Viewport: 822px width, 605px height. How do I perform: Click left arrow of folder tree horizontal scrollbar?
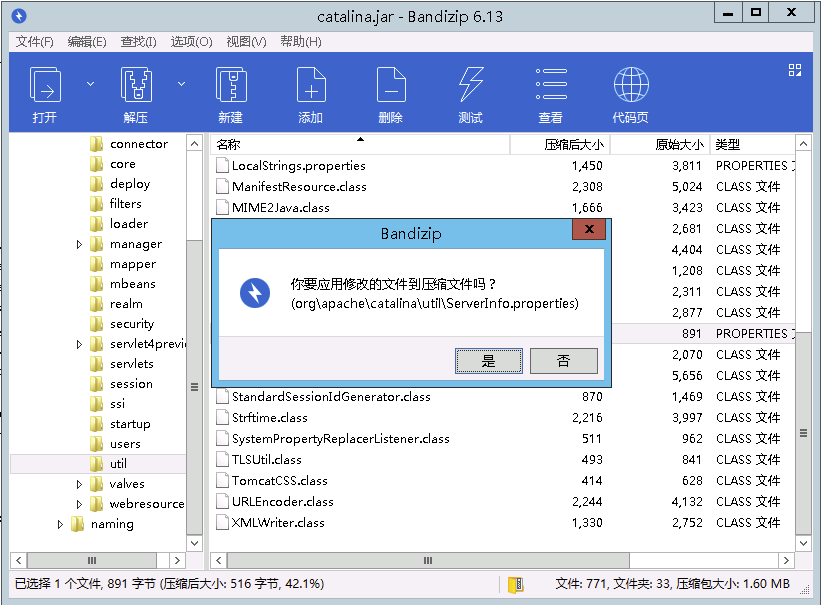pos(19,560)
